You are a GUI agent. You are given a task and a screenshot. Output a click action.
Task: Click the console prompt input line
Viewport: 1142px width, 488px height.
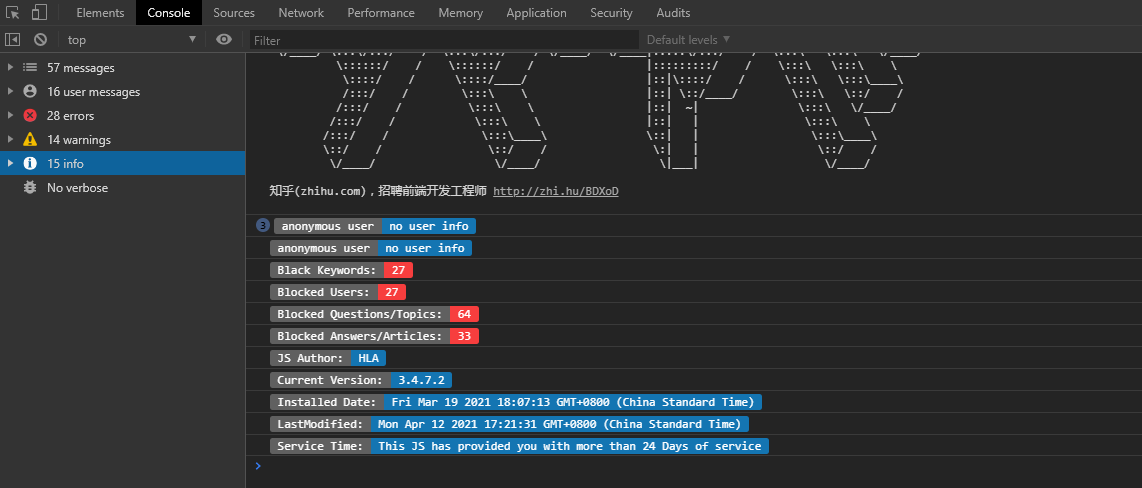[690, 466]
